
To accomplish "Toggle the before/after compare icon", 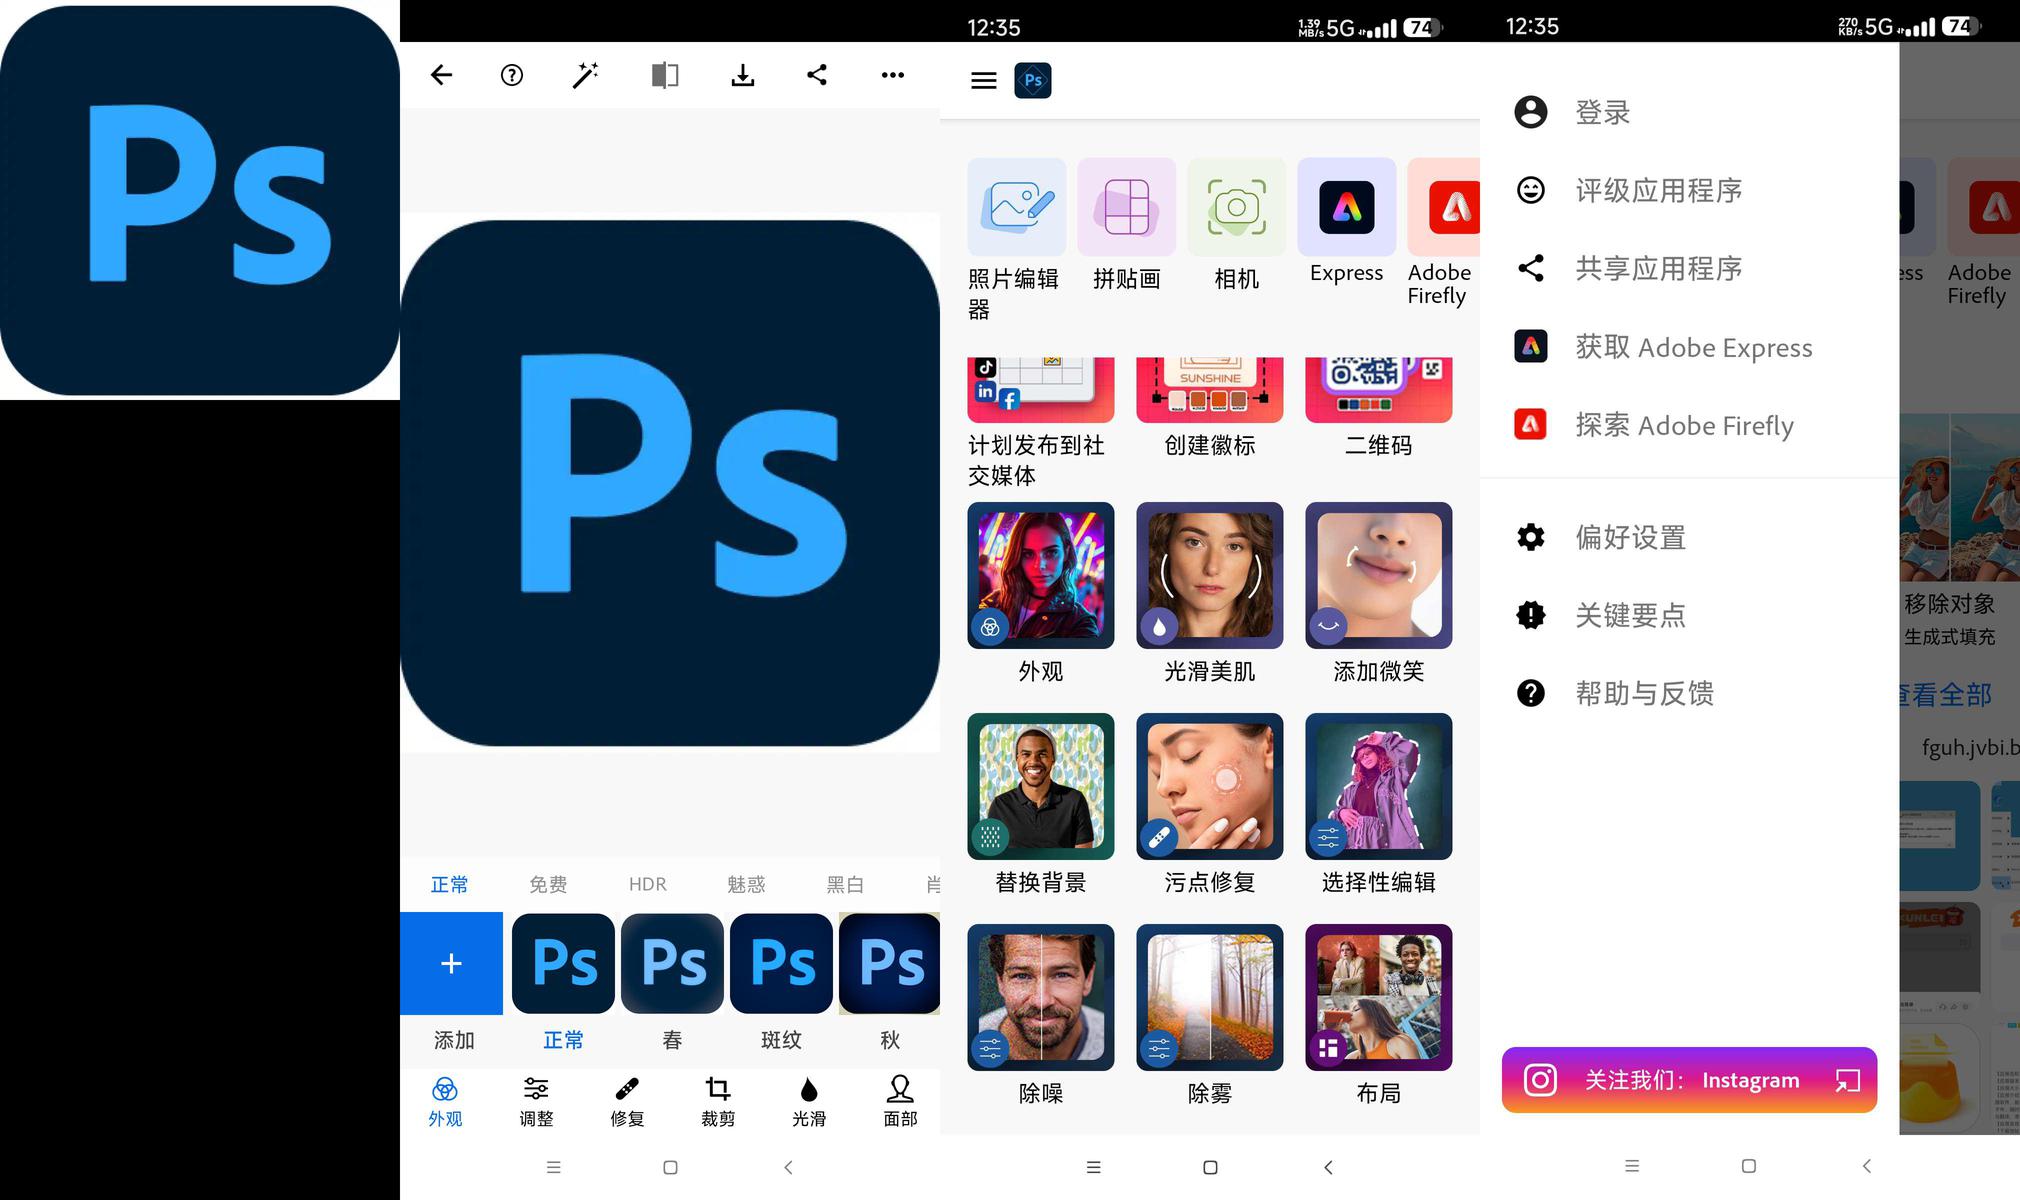I will (x=665, y=75).
